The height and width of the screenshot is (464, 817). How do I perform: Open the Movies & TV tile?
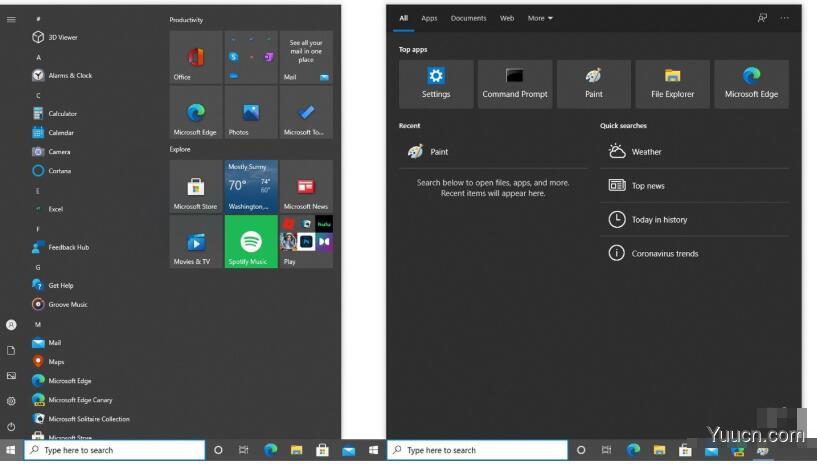click(196, 242)
